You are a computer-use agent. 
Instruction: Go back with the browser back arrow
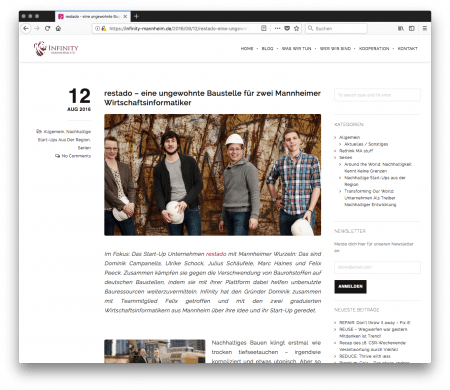[x=26, y=28]
